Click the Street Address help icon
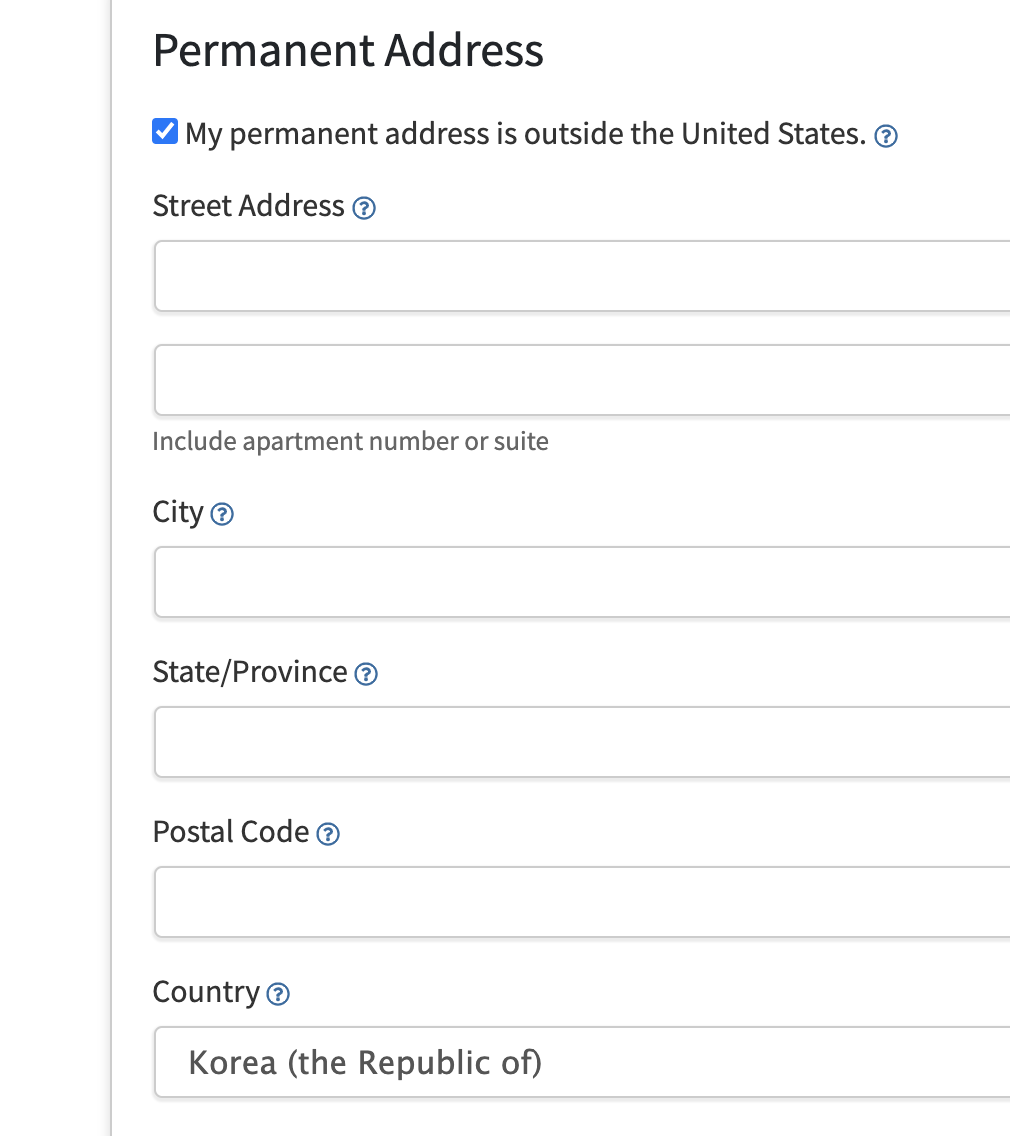Image resolution: width=1010 pixels, height=1136 pixels. click(x=365, y=208)
